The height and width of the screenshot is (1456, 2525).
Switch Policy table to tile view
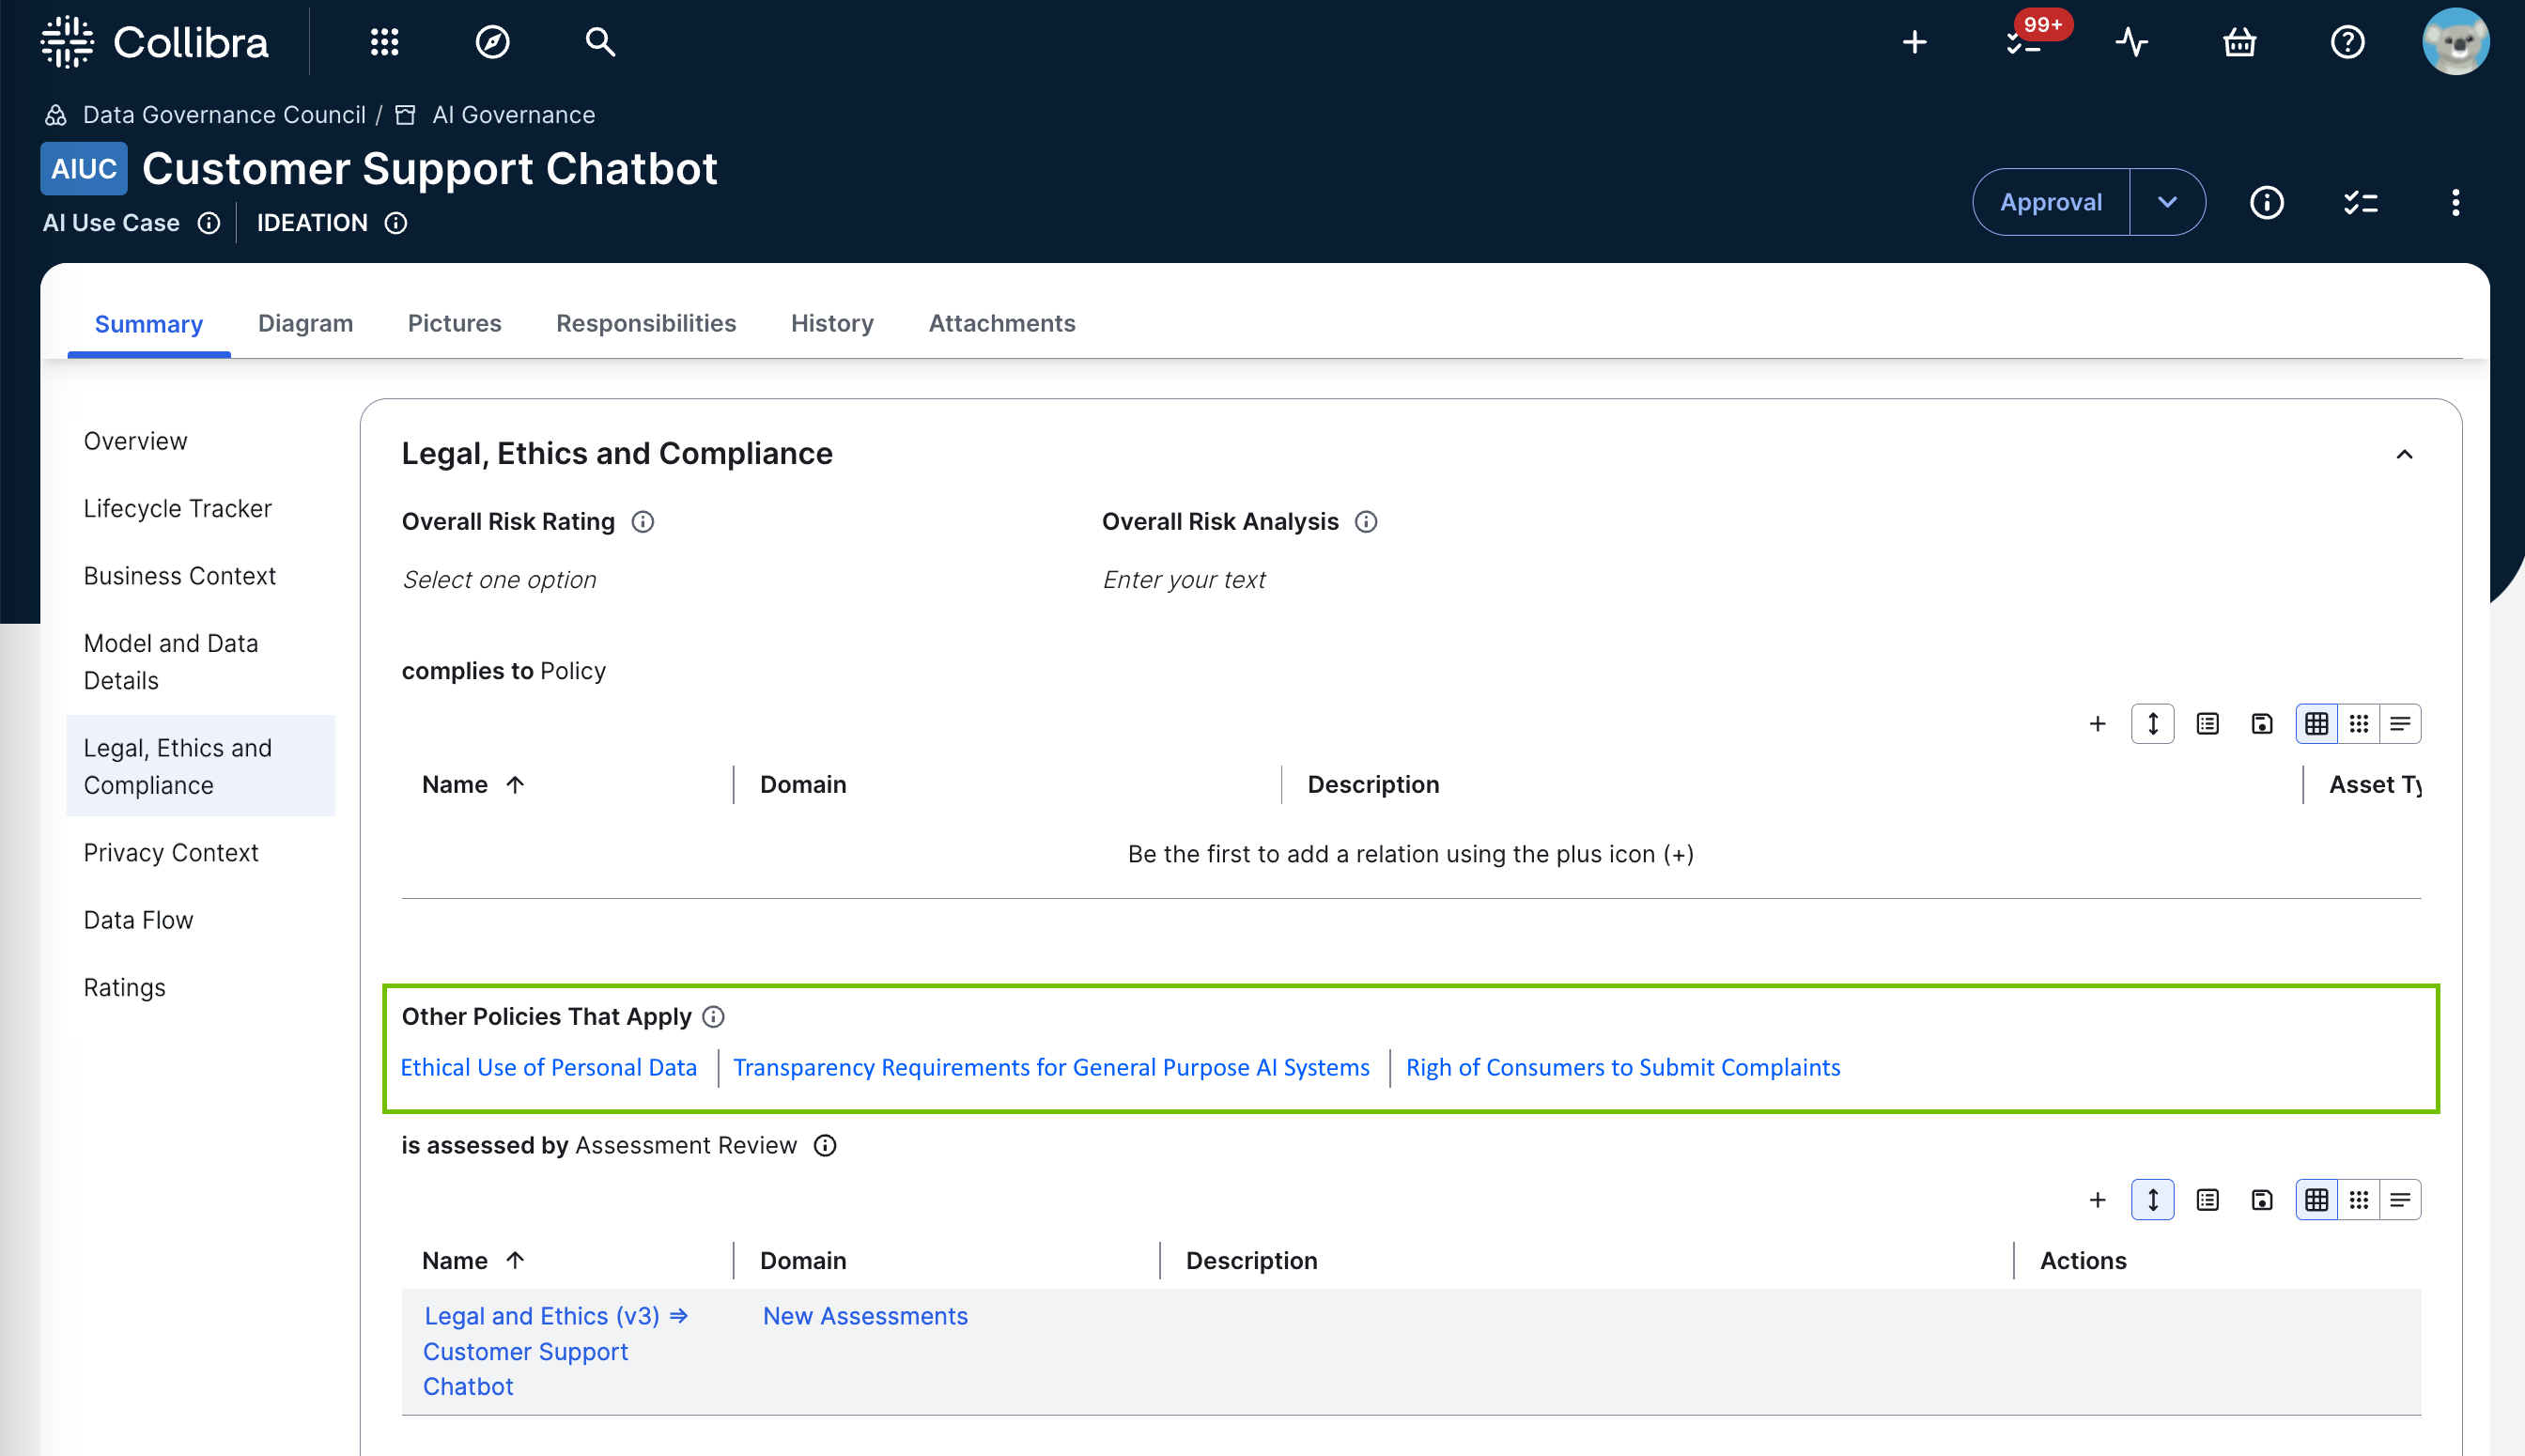click(2358, 724)
